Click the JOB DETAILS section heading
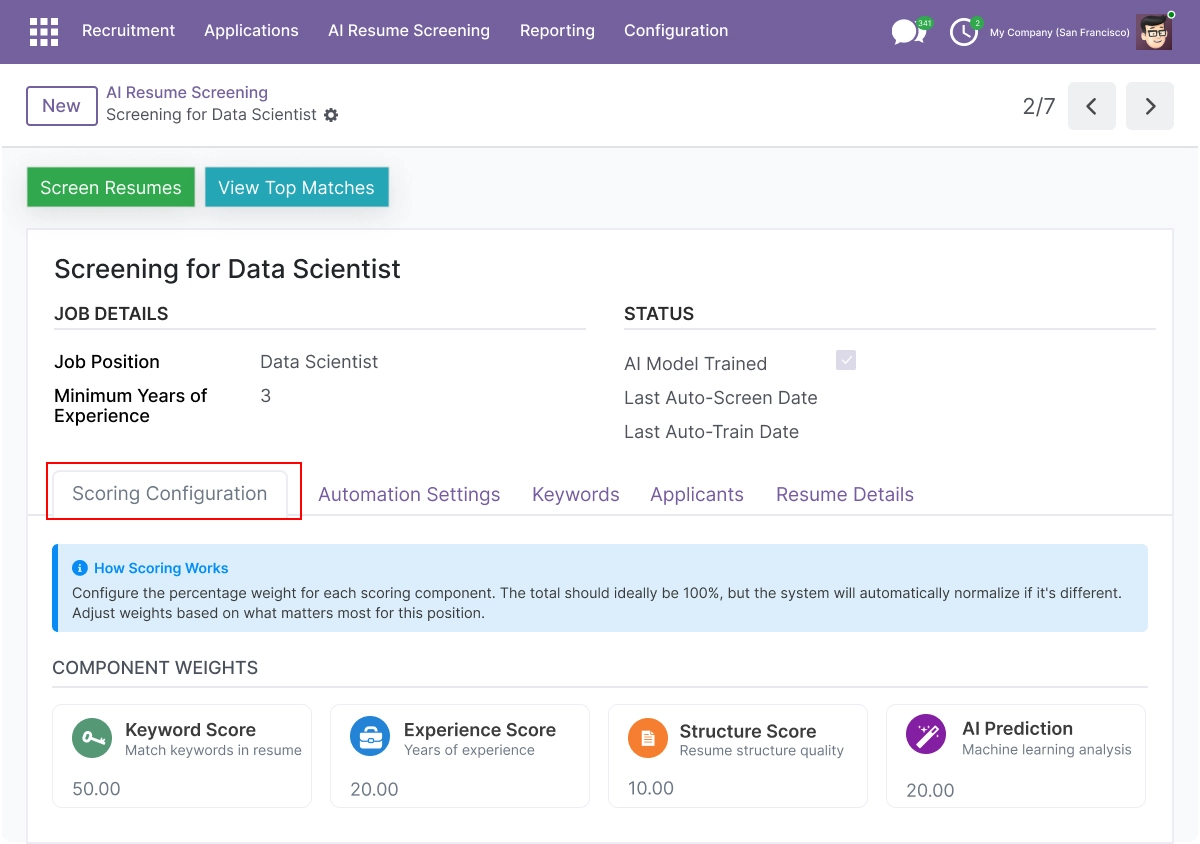This screenshot has width=1200, height=844. (111, 314)
